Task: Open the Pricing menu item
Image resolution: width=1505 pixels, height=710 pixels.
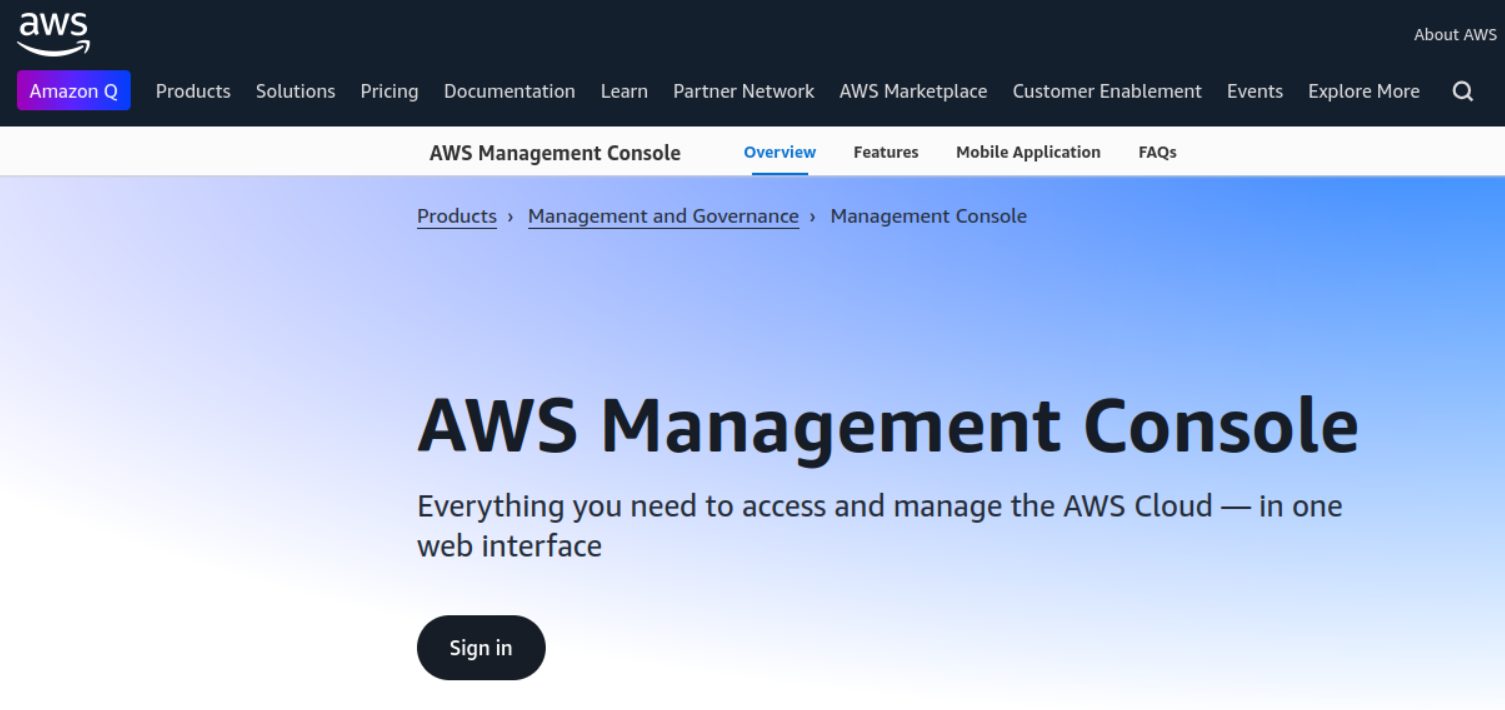Action: tap(389, 91)
